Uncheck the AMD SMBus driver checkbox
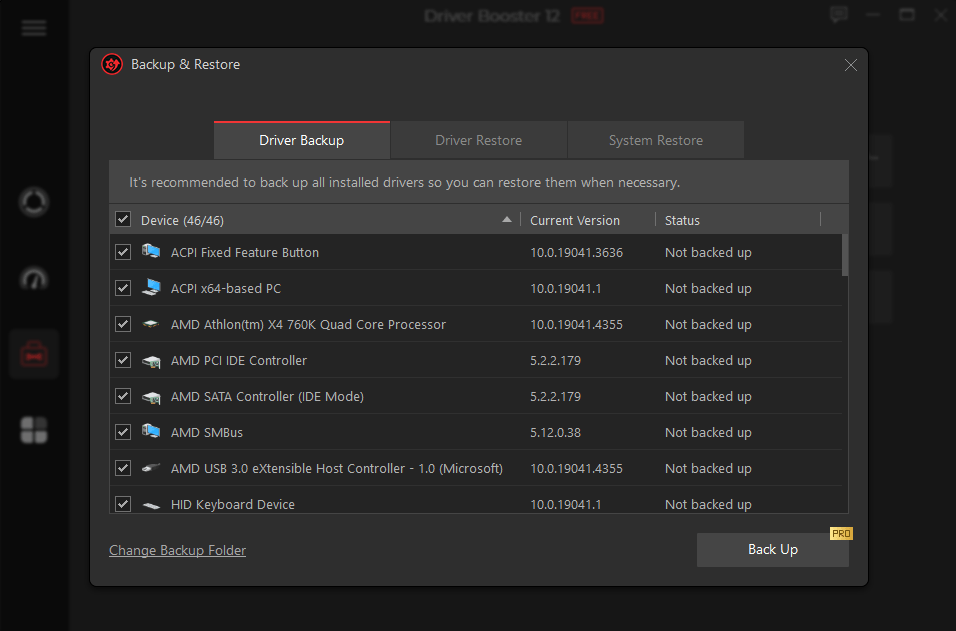Viewport: 956px width, 631px height. (x=122, y=432)
